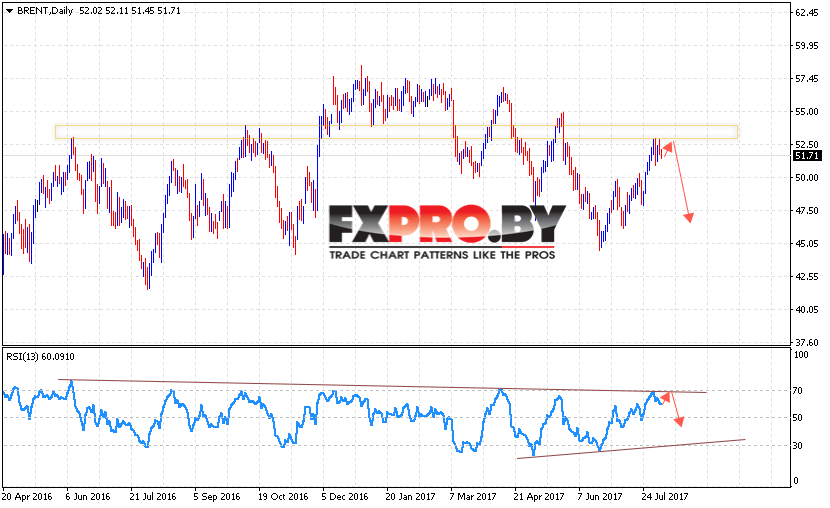Image resolution: width=830 pixels, height=508 pixels.
Task: Select the current price tag 51.71
Action: (807, 156)
